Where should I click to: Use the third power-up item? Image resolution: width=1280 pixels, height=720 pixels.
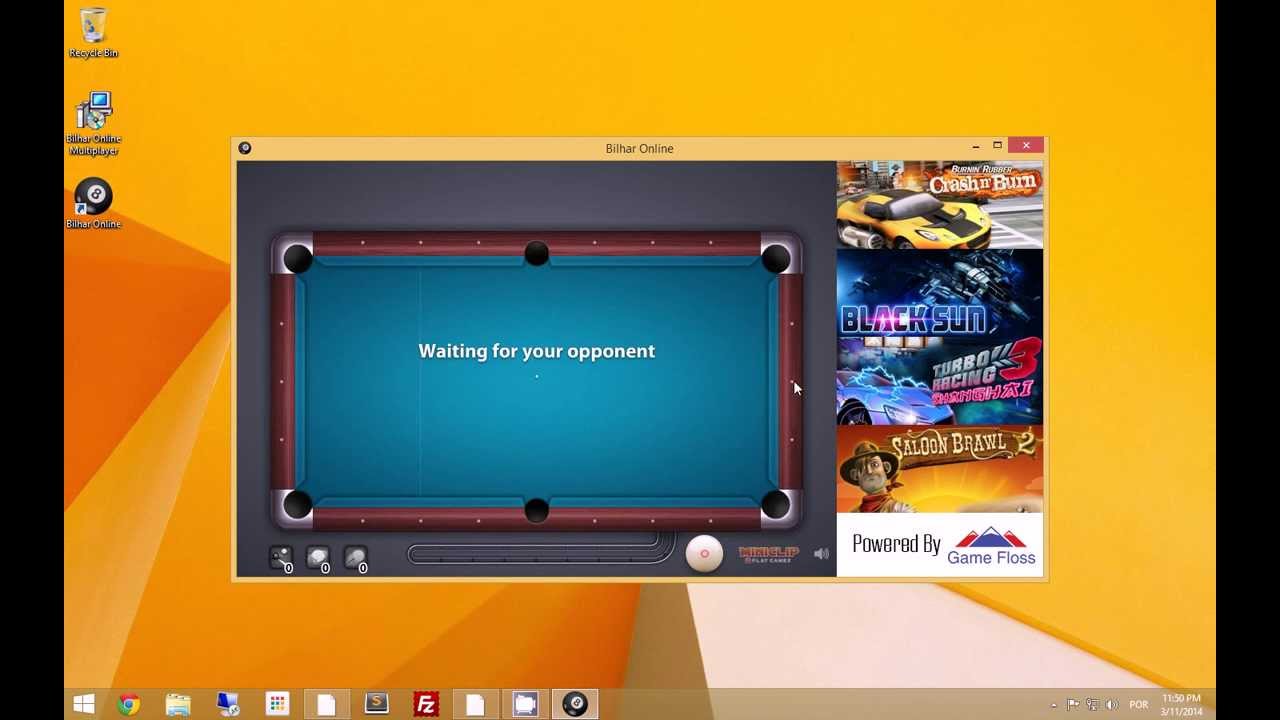click(355, 558)
